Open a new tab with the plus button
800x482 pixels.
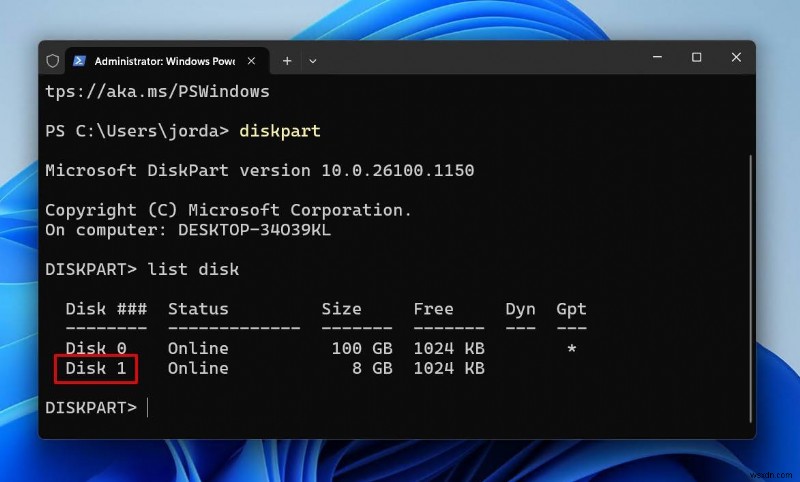pos(287,61)
